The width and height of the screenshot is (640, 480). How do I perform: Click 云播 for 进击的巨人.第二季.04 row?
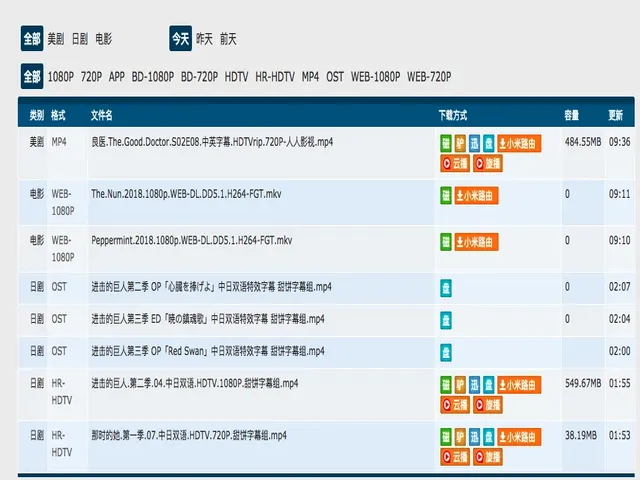coord(455,405)
